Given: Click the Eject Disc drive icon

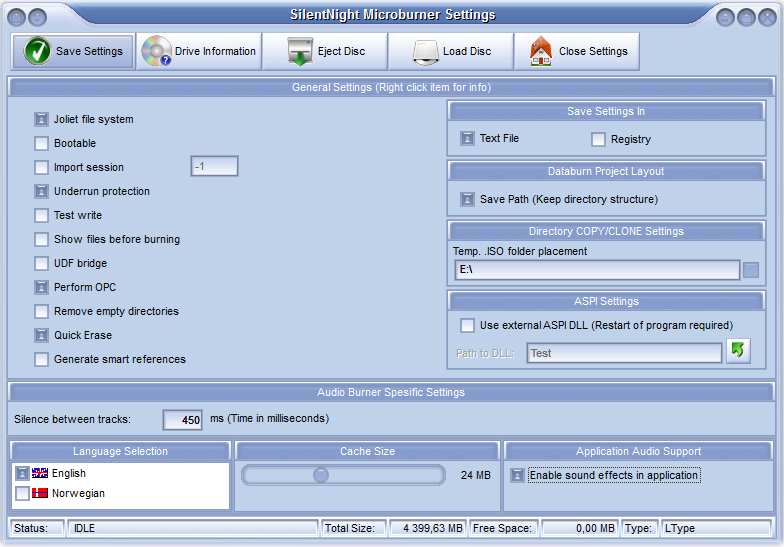Looking at the screenshot, I should [300, 51].
